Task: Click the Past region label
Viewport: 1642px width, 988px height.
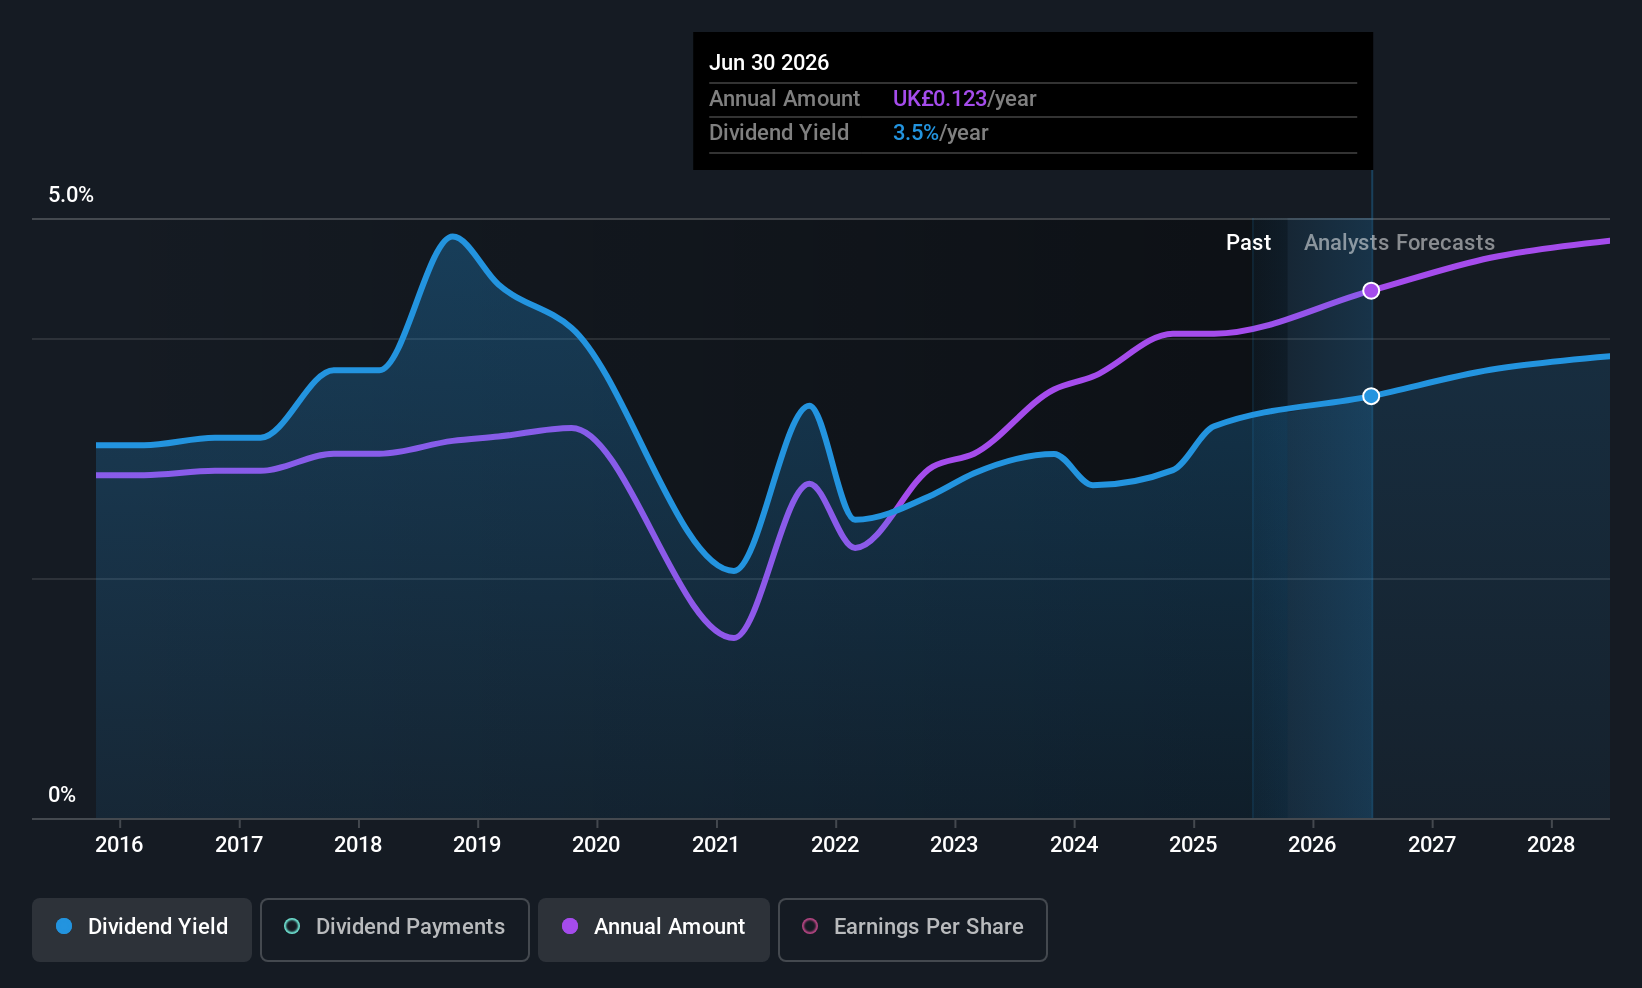Action: 1248,243
